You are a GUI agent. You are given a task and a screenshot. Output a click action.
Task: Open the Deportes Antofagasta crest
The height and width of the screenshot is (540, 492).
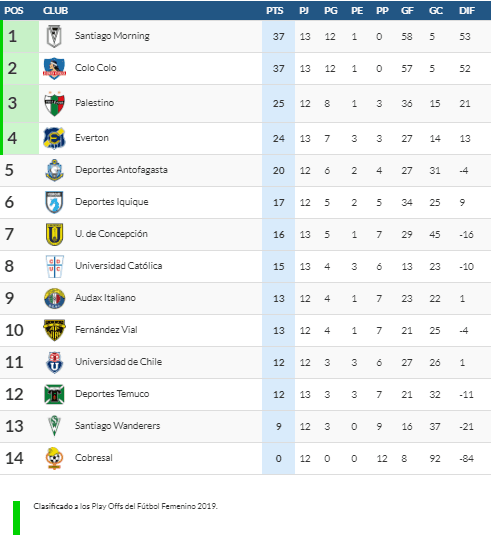coord(54,170)
